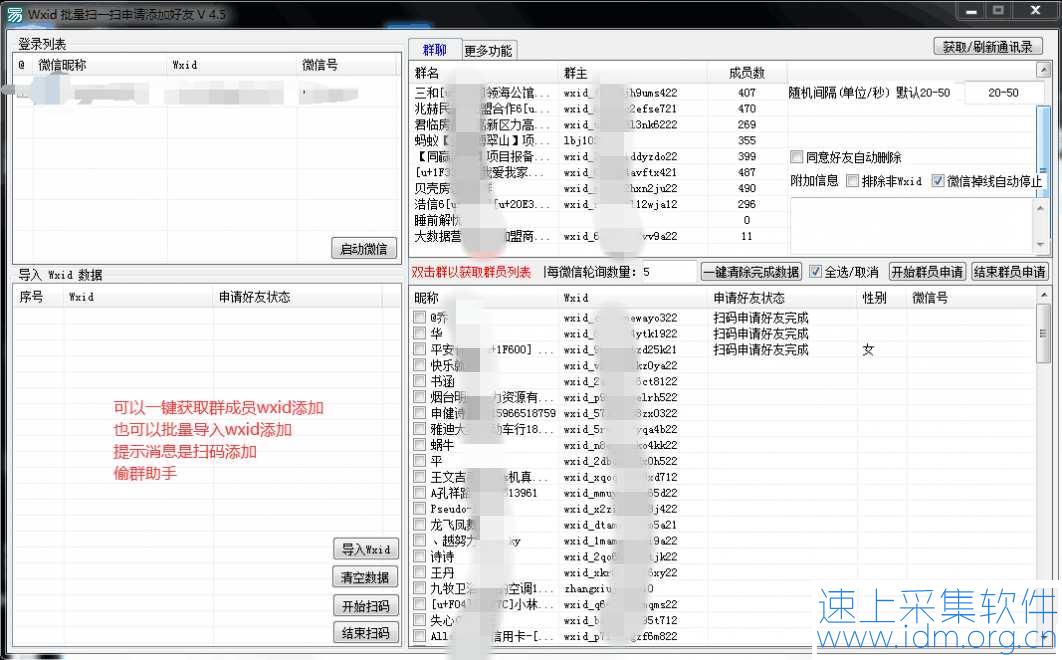This screenshot has width=1062, height=660.
Task: Click member list scrollbar up arrow
Action: (1044, 295)
